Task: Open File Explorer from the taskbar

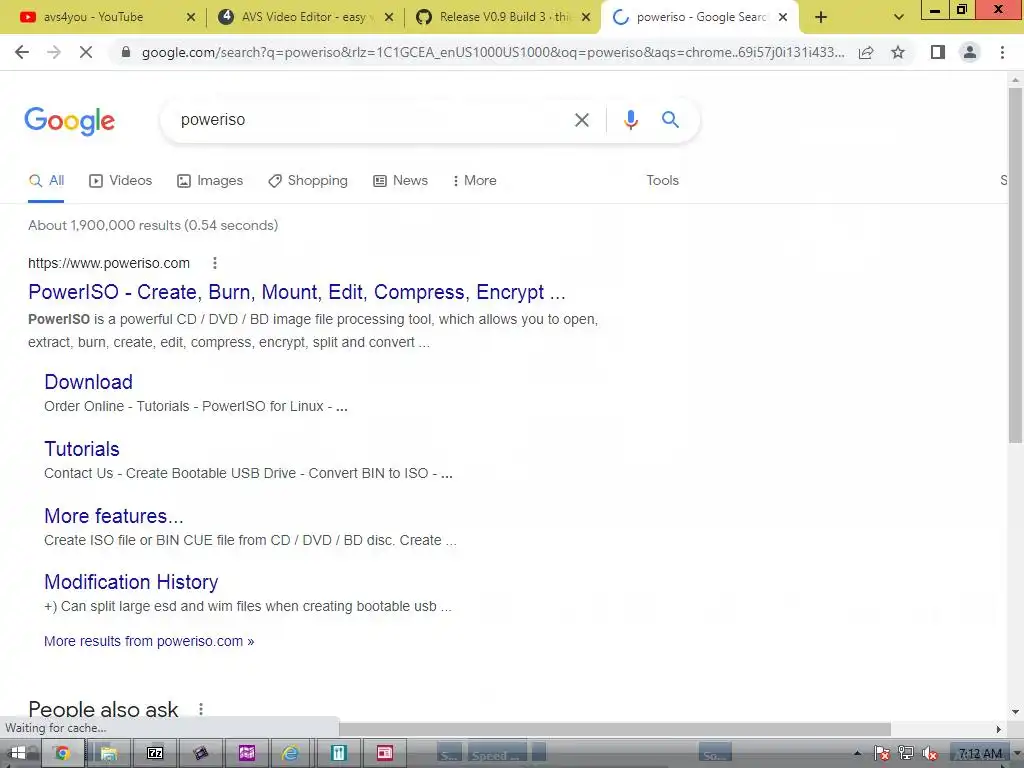Action: (x=108, y=753)
